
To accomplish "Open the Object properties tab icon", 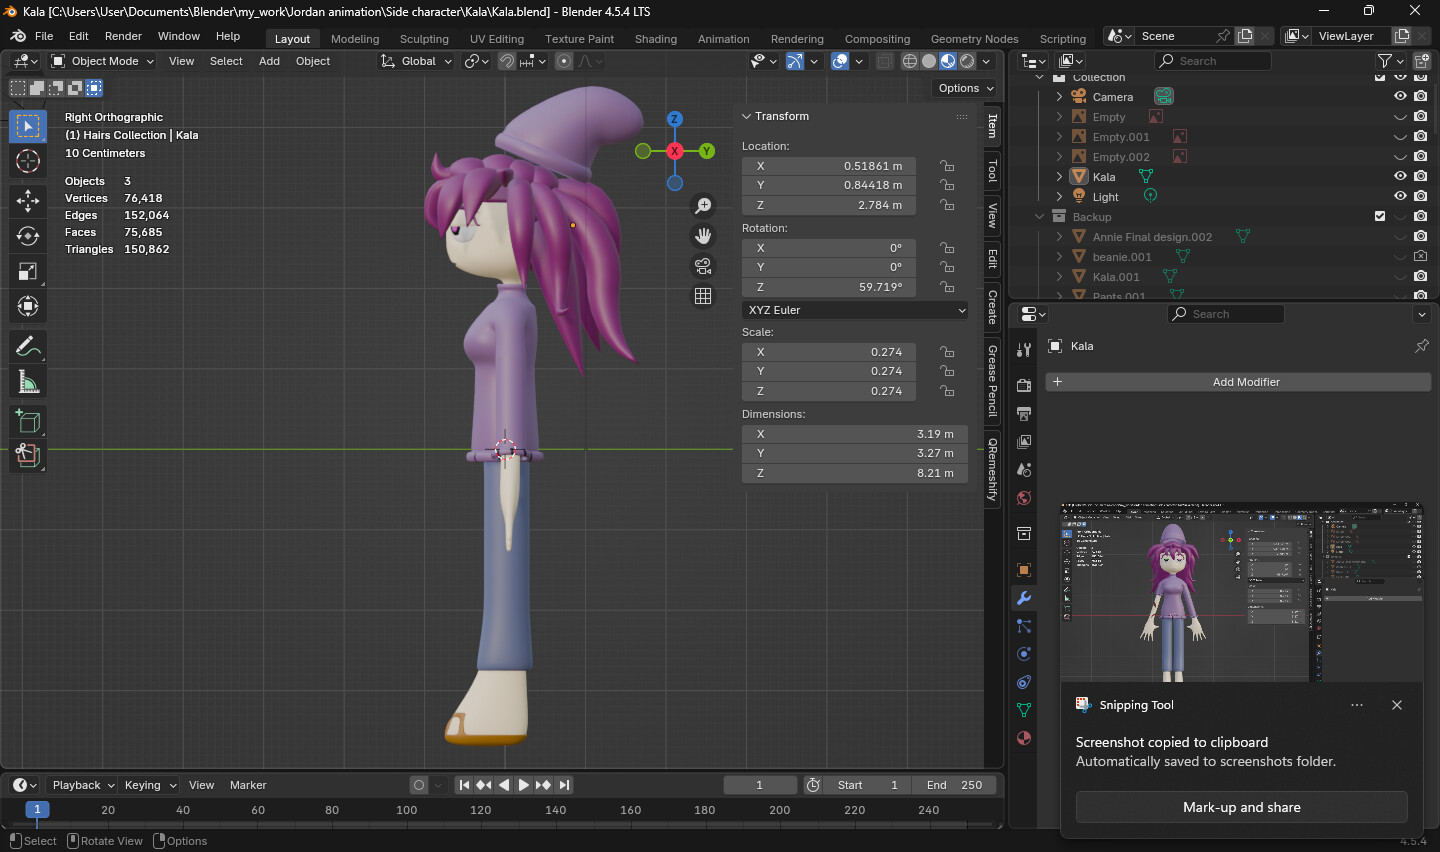I will (1024, 570).
